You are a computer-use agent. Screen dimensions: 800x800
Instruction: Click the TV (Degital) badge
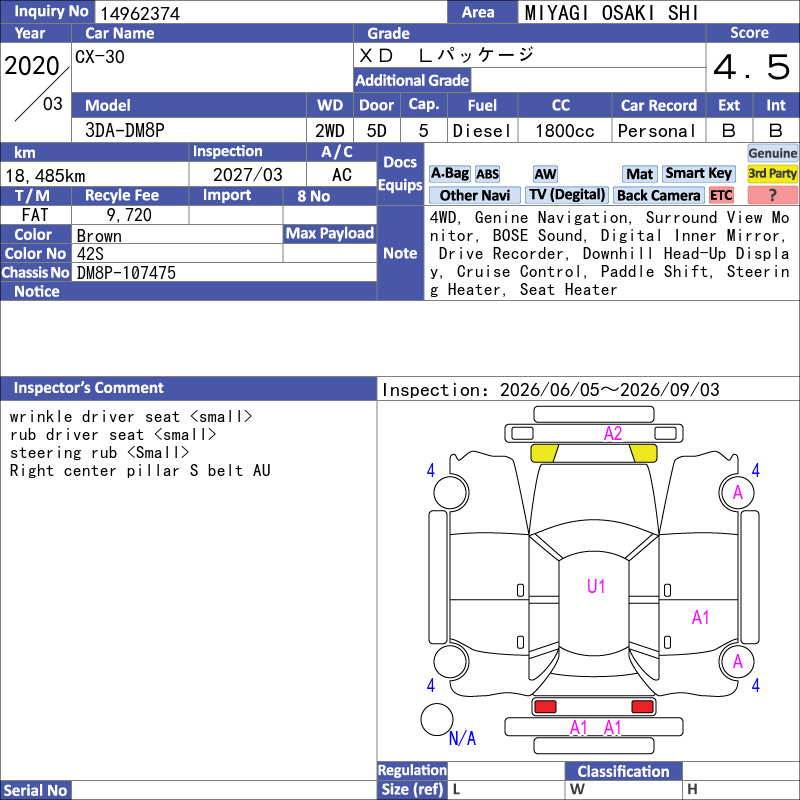(x=566, y=195)
